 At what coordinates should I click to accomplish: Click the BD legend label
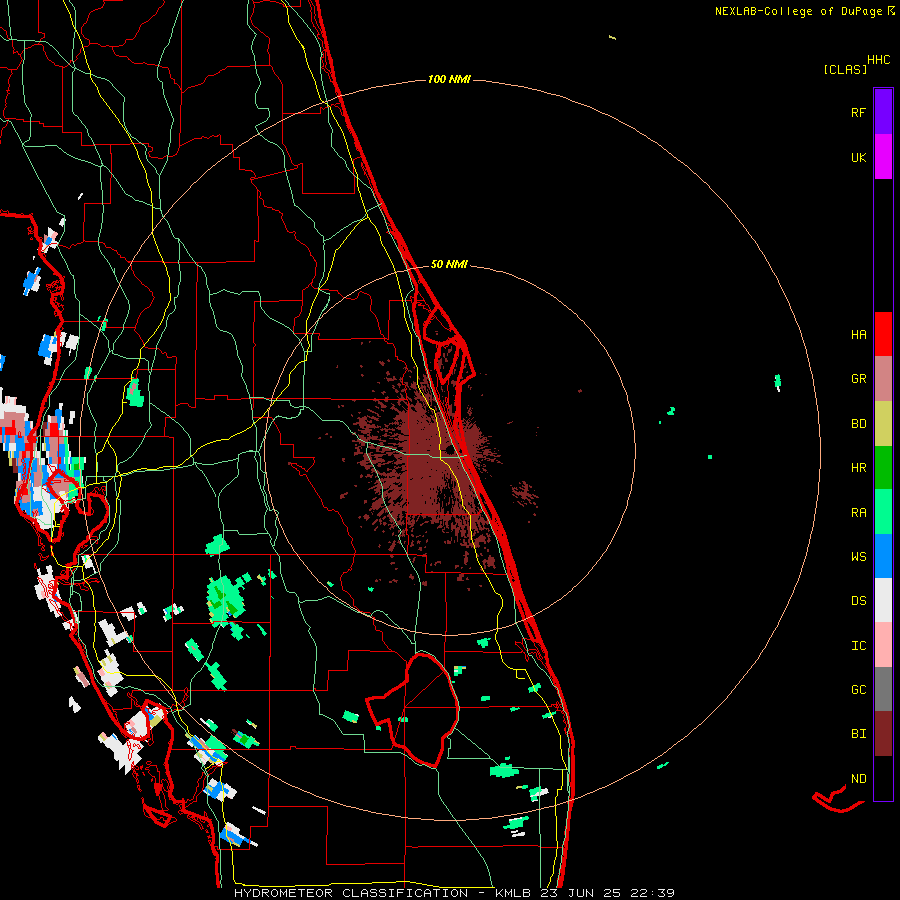(x=858, y=424)
